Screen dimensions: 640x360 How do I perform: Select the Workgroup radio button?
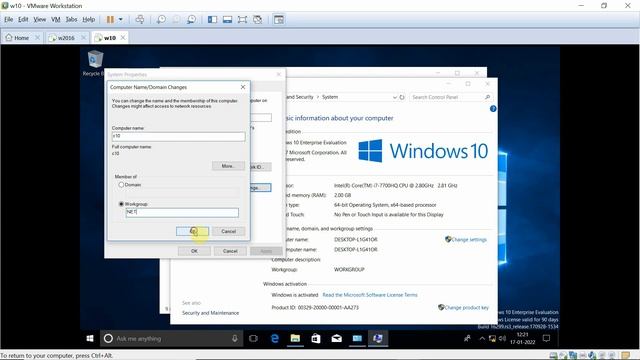pyautogui.click(x=121, y=204)
